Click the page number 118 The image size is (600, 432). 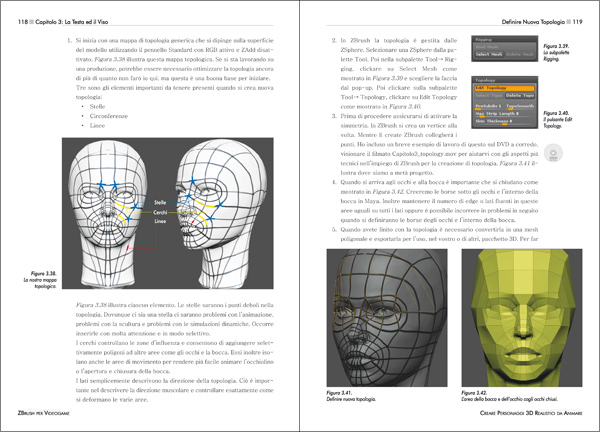23,22
